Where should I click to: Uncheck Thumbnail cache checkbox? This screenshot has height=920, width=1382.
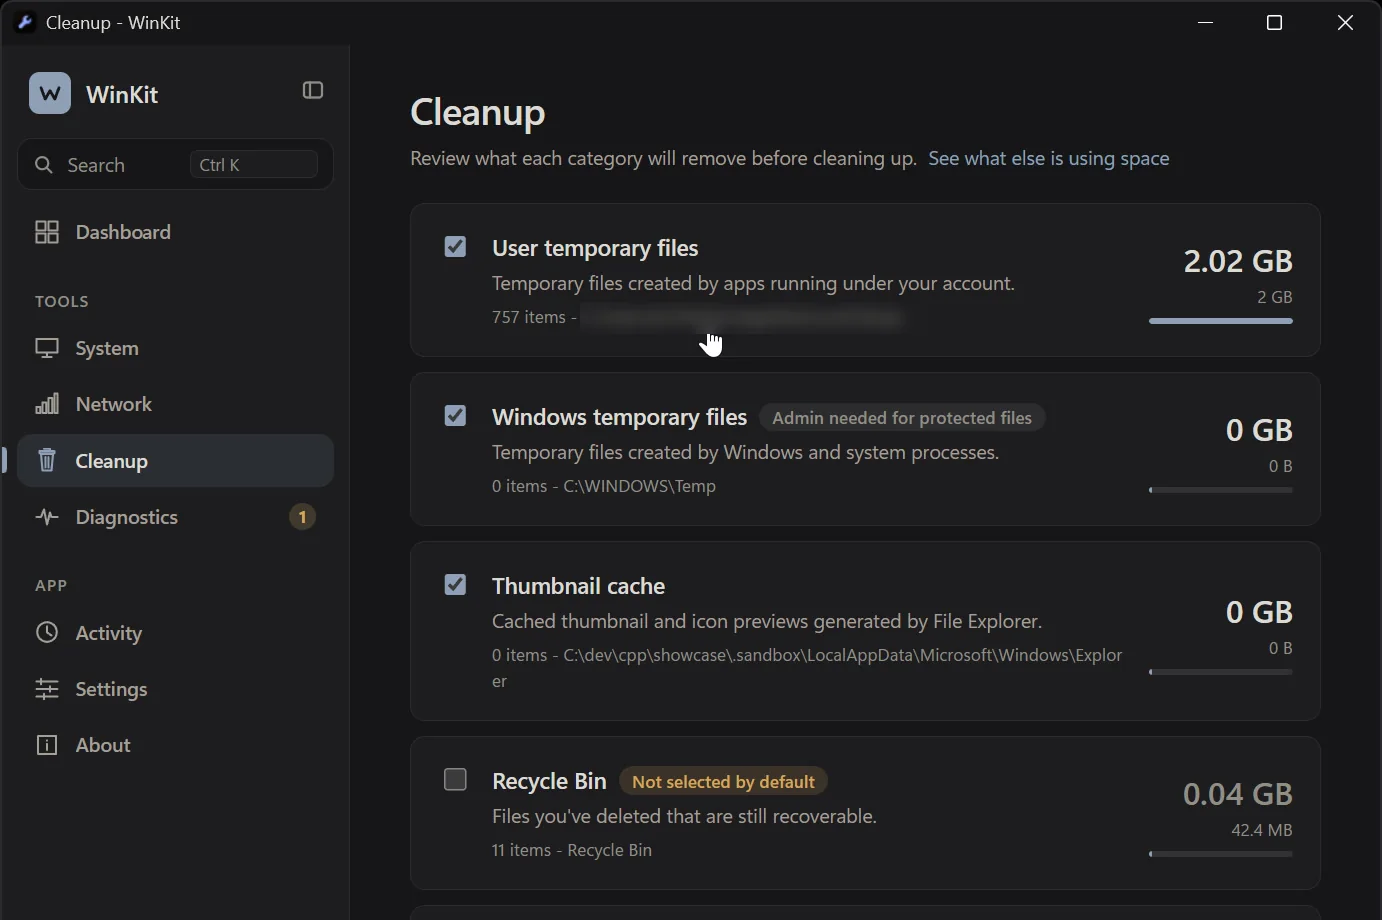click(x=455, y=584)
